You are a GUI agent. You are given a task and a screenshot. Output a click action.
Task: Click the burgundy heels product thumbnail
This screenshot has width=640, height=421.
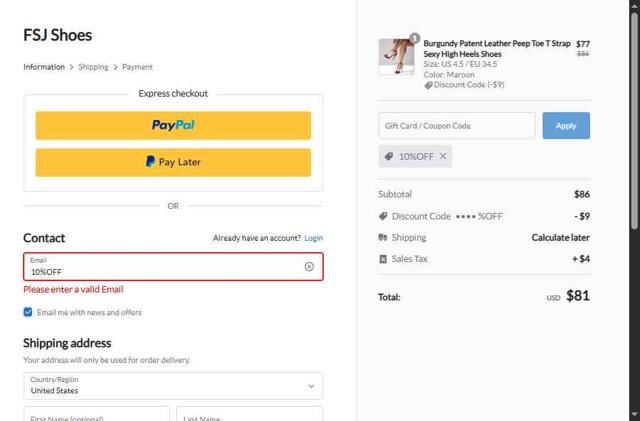[396, 57]
